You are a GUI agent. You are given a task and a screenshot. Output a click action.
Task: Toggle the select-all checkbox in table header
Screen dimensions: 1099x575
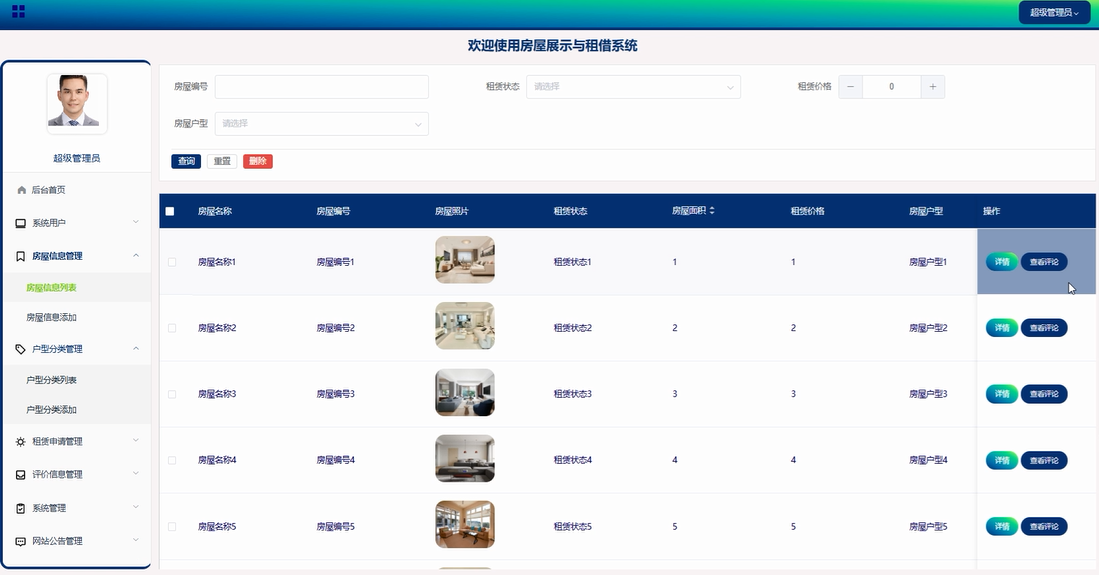pyautogui.click(x=170, y=211)
